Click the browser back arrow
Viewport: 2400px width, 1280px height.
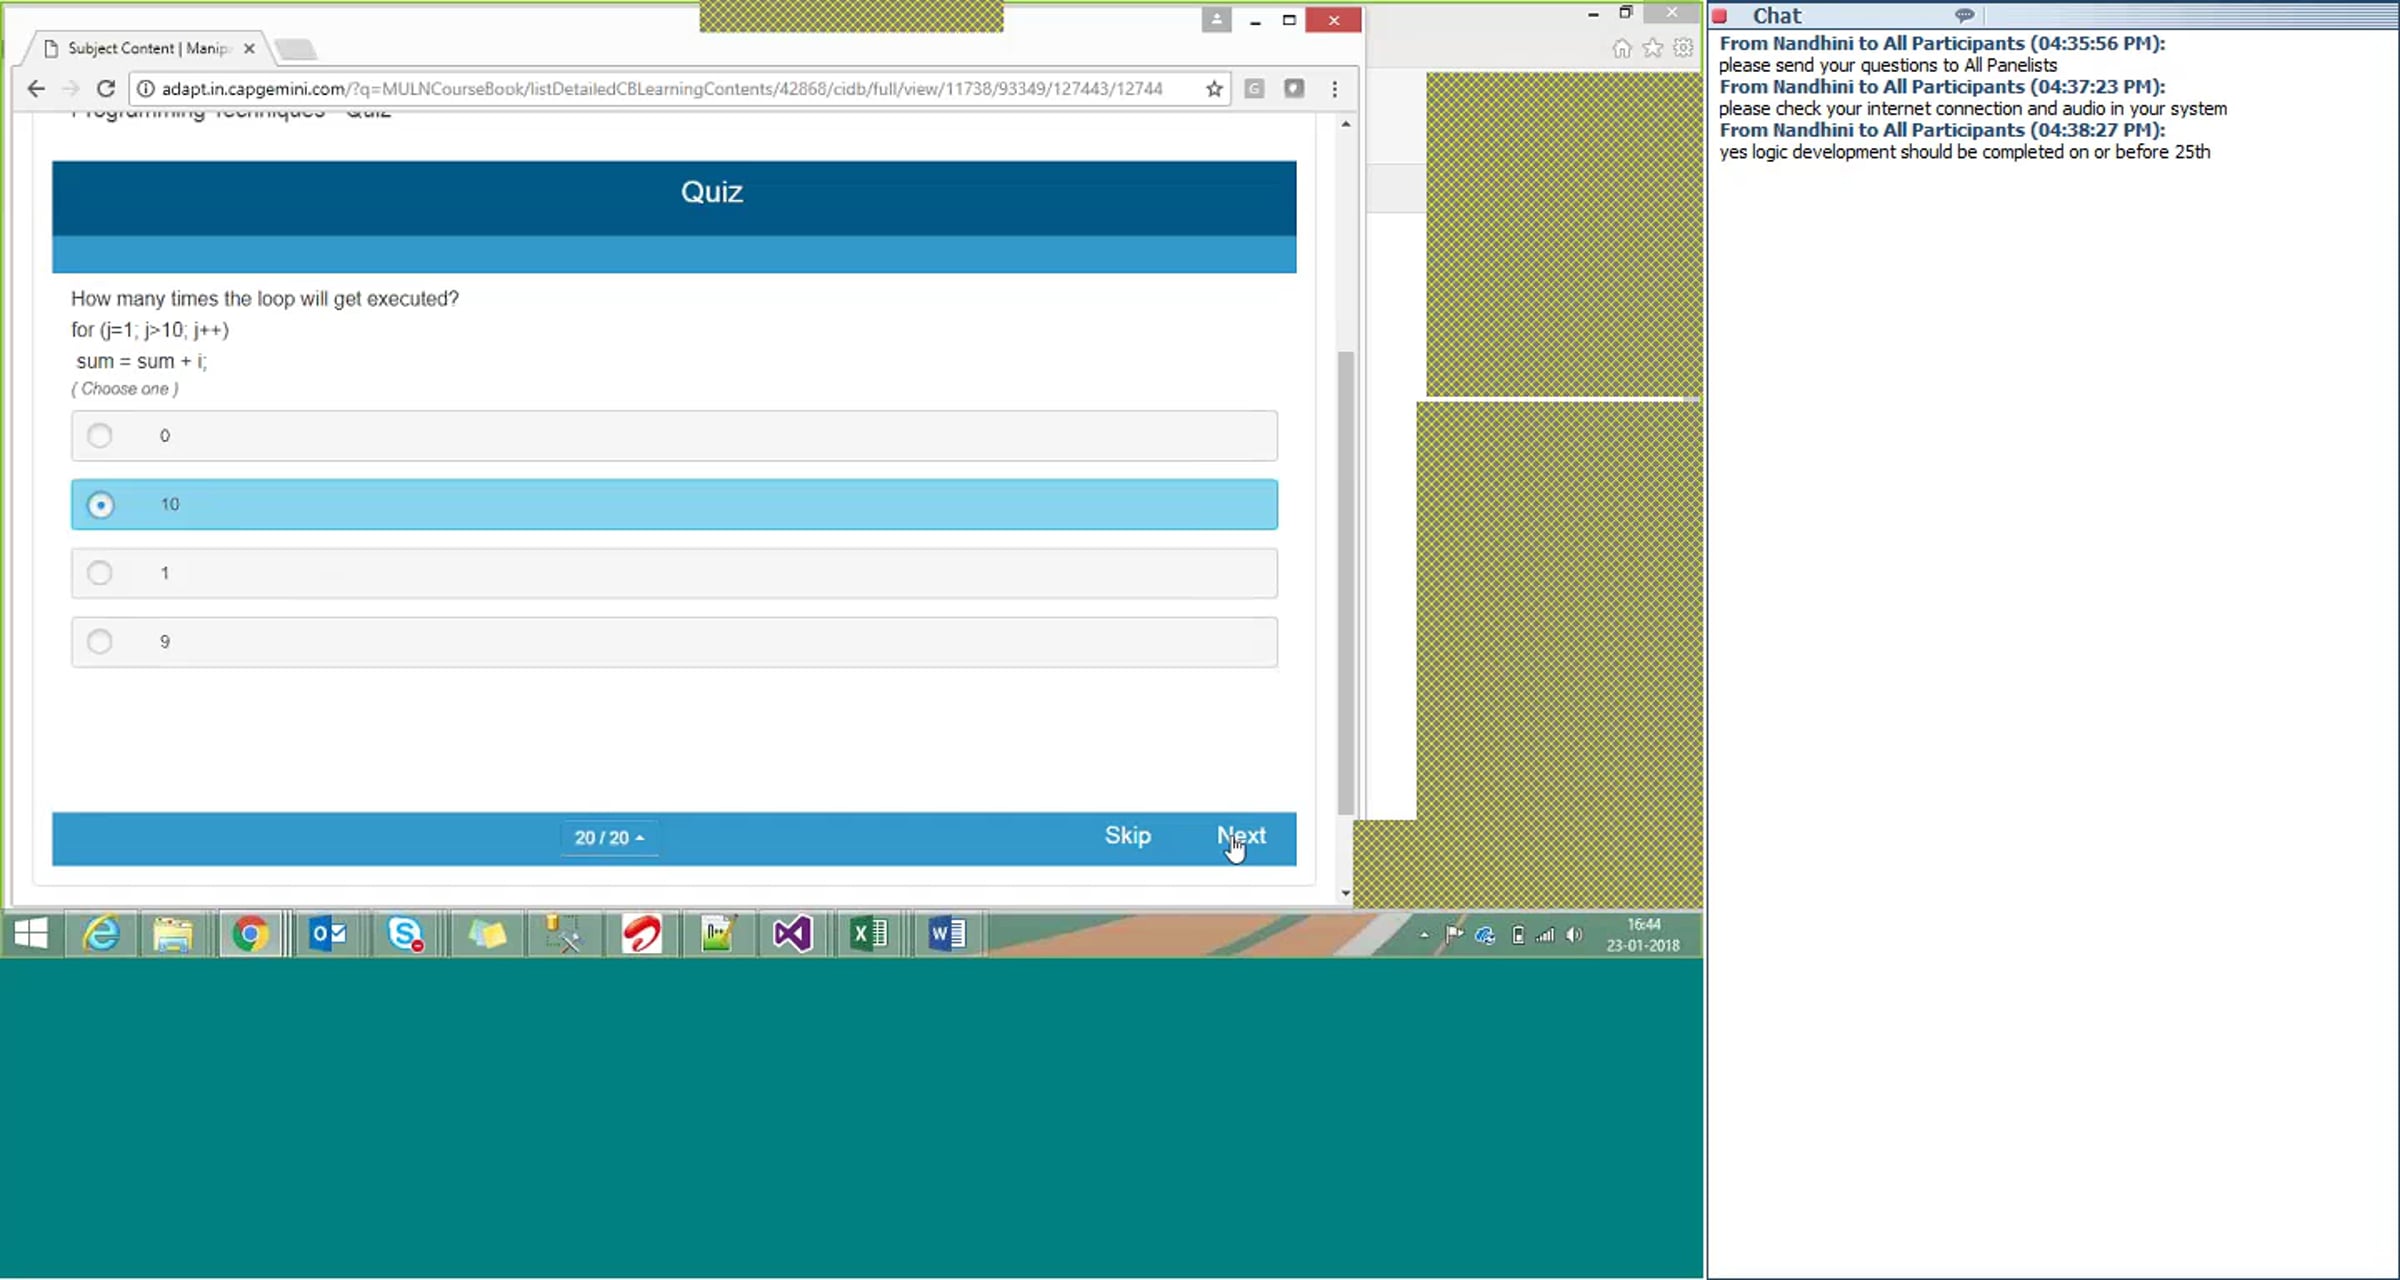36,89
